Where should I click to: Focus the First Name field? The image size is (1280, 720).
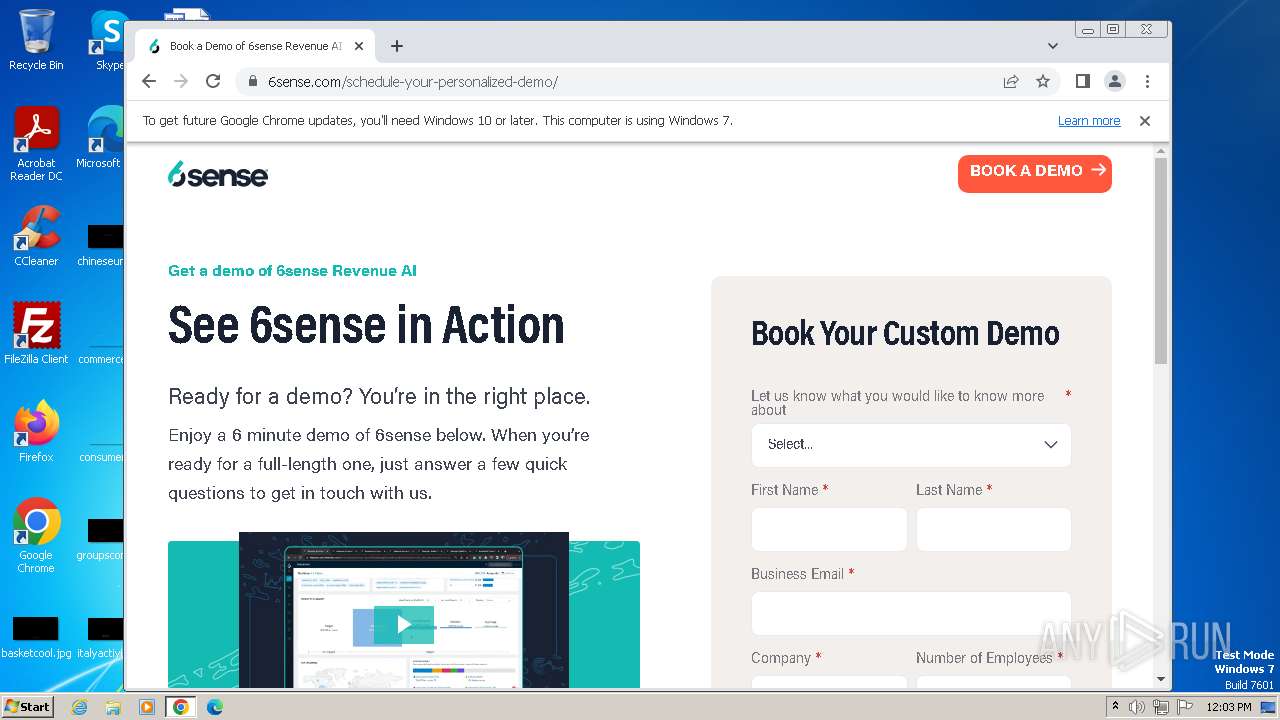(829, 529)
